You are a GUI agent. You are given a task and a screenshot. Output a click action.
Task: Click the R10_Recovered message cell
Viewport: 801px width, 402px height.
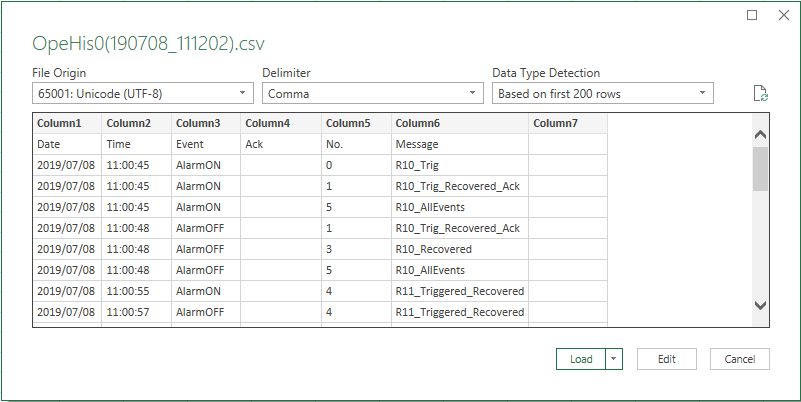coord(459,249)
